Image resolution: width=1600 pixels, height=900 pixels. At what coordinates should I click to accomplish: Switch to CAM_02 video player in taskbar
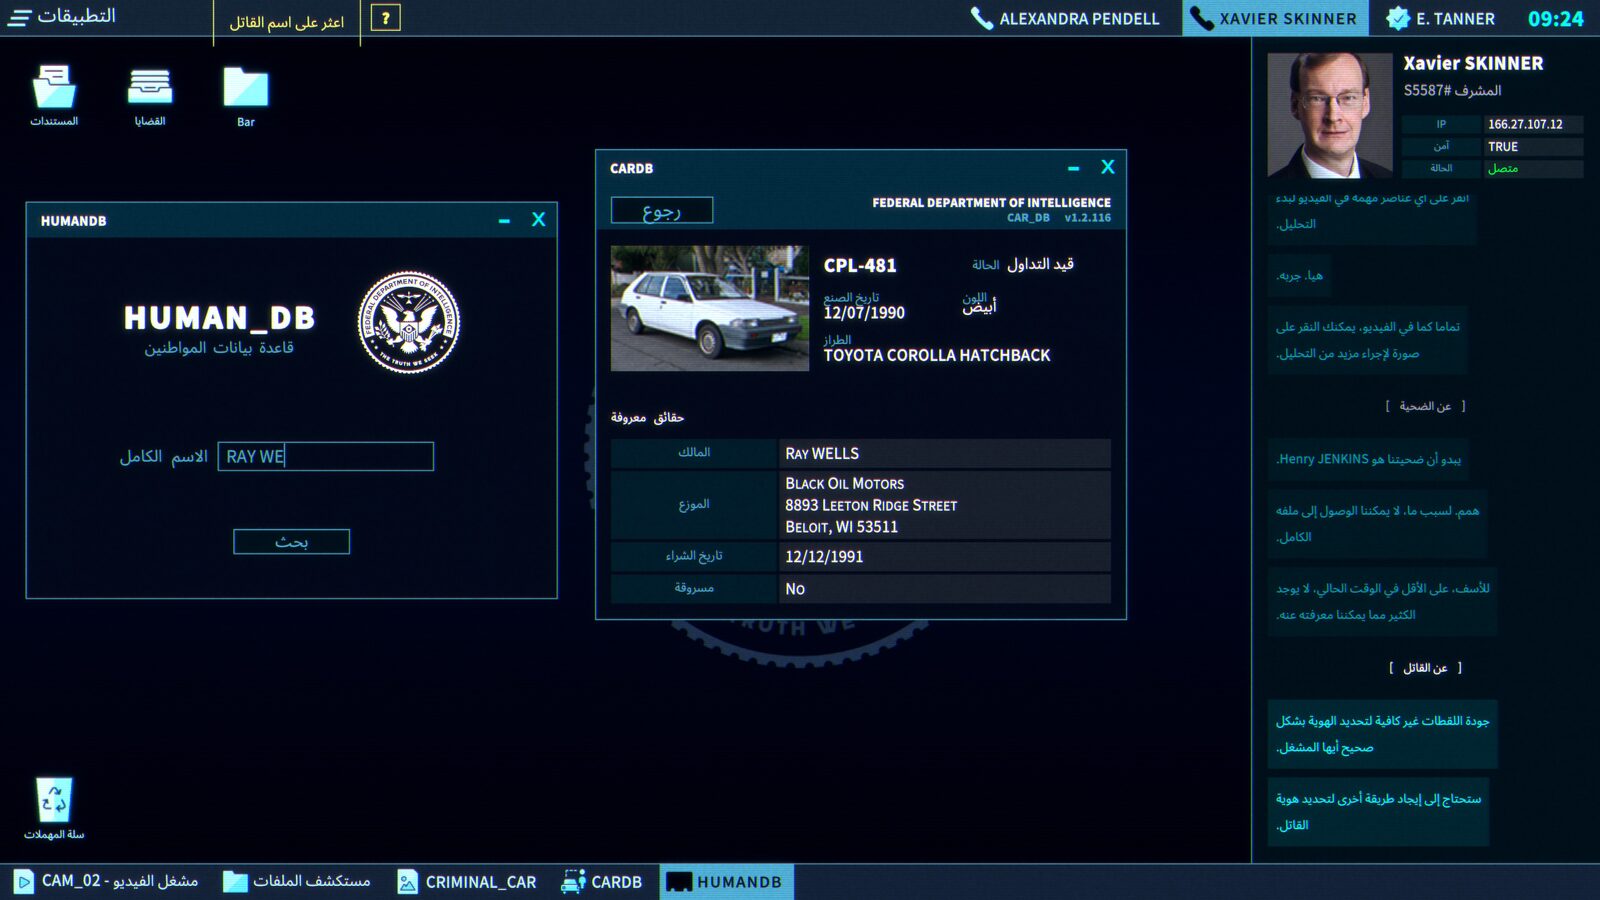point(107,881)
